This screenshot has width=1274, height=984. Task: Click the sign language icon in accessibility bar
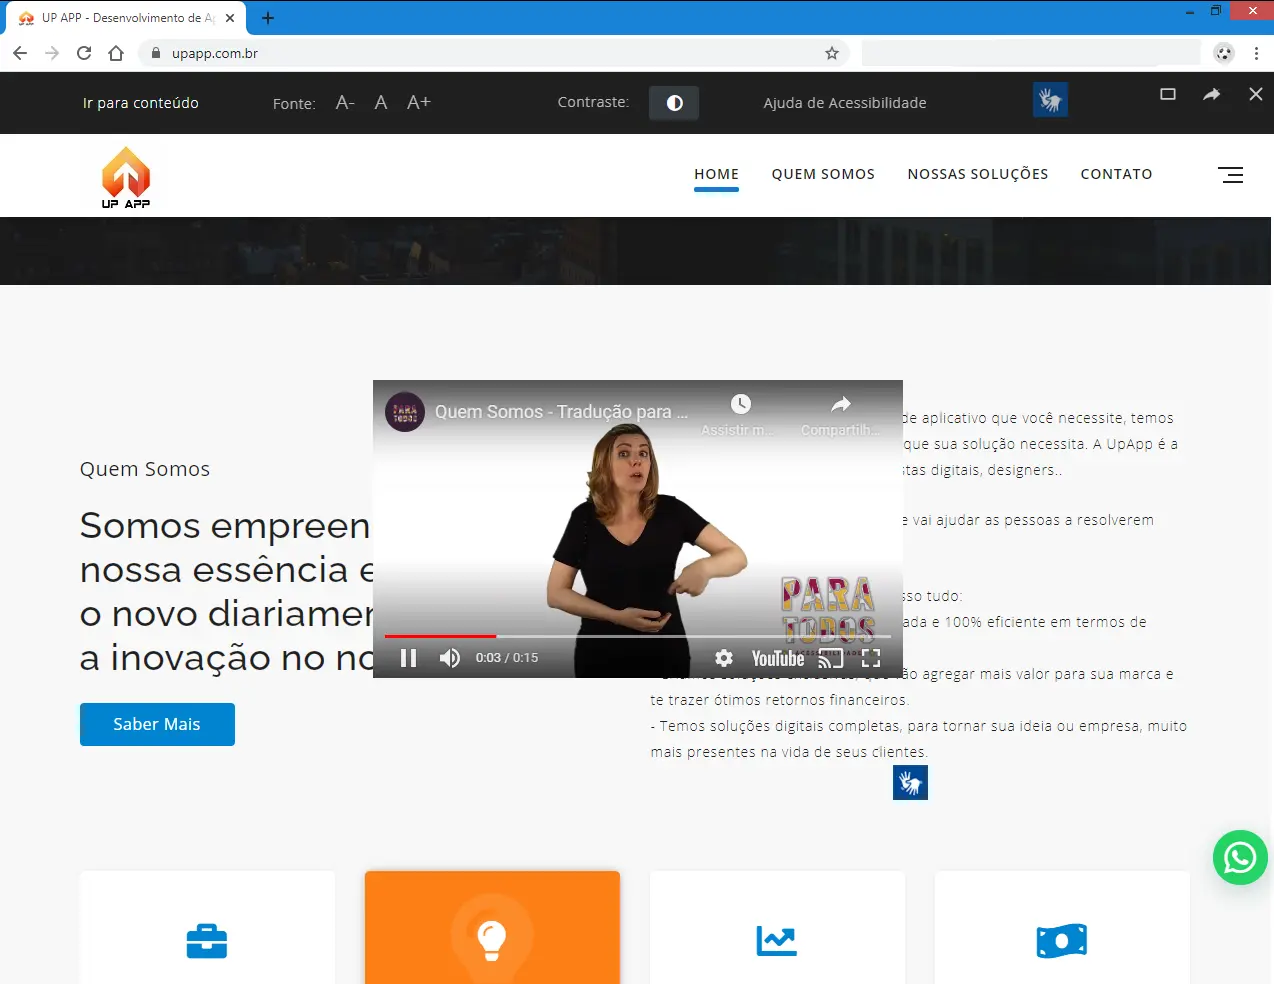(1050, 100)
